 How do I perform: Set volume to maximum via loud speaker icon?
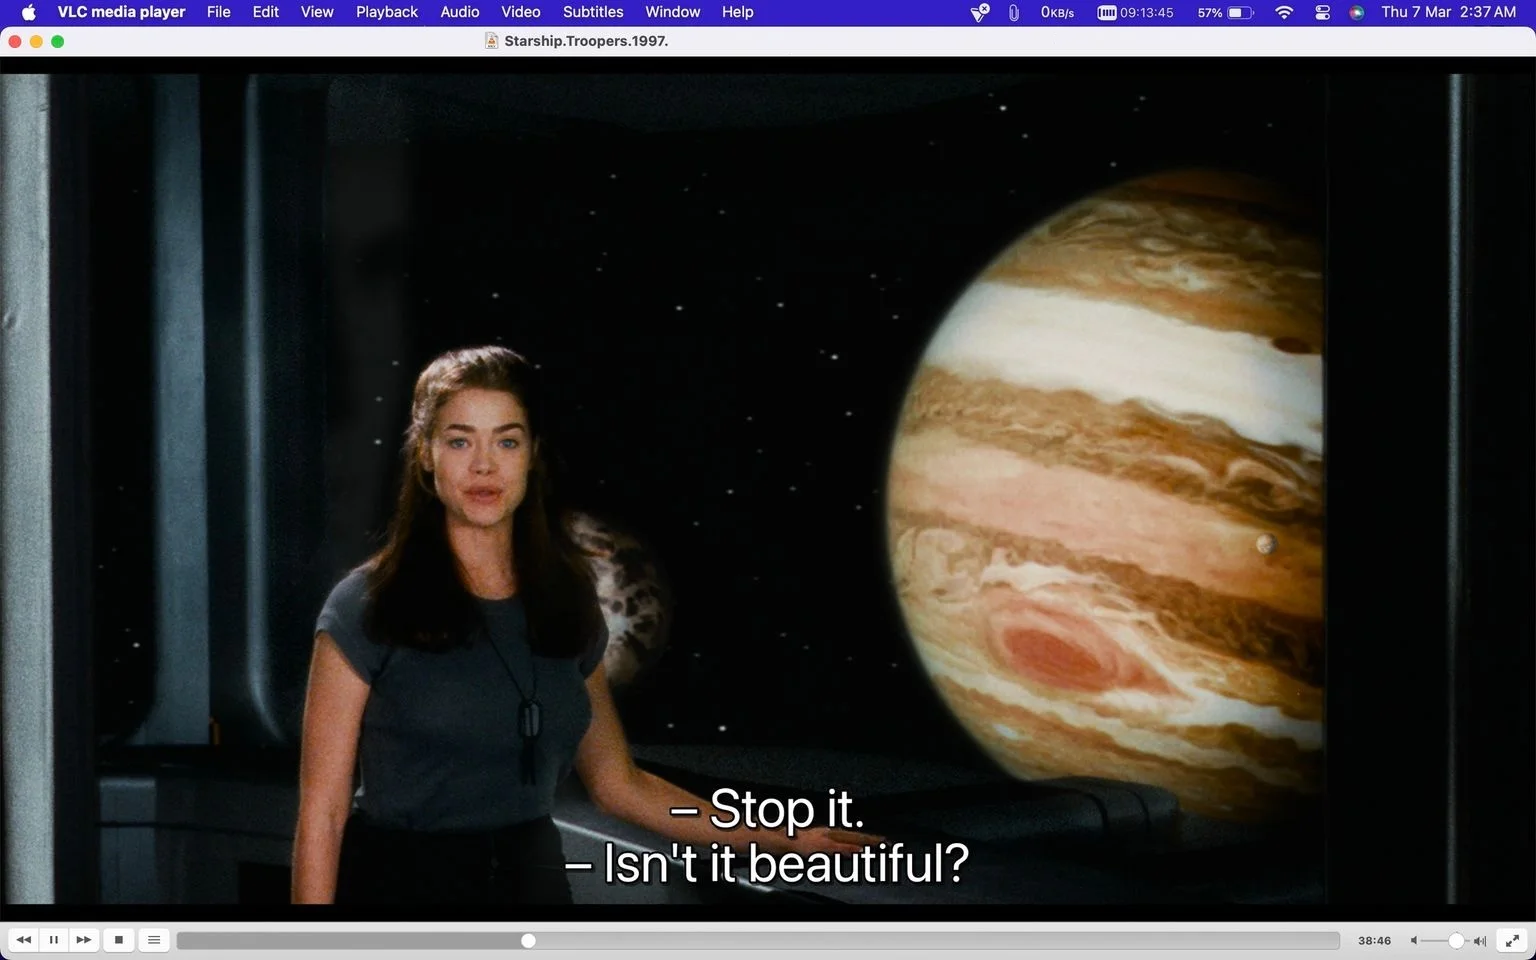pos(1480,941)
